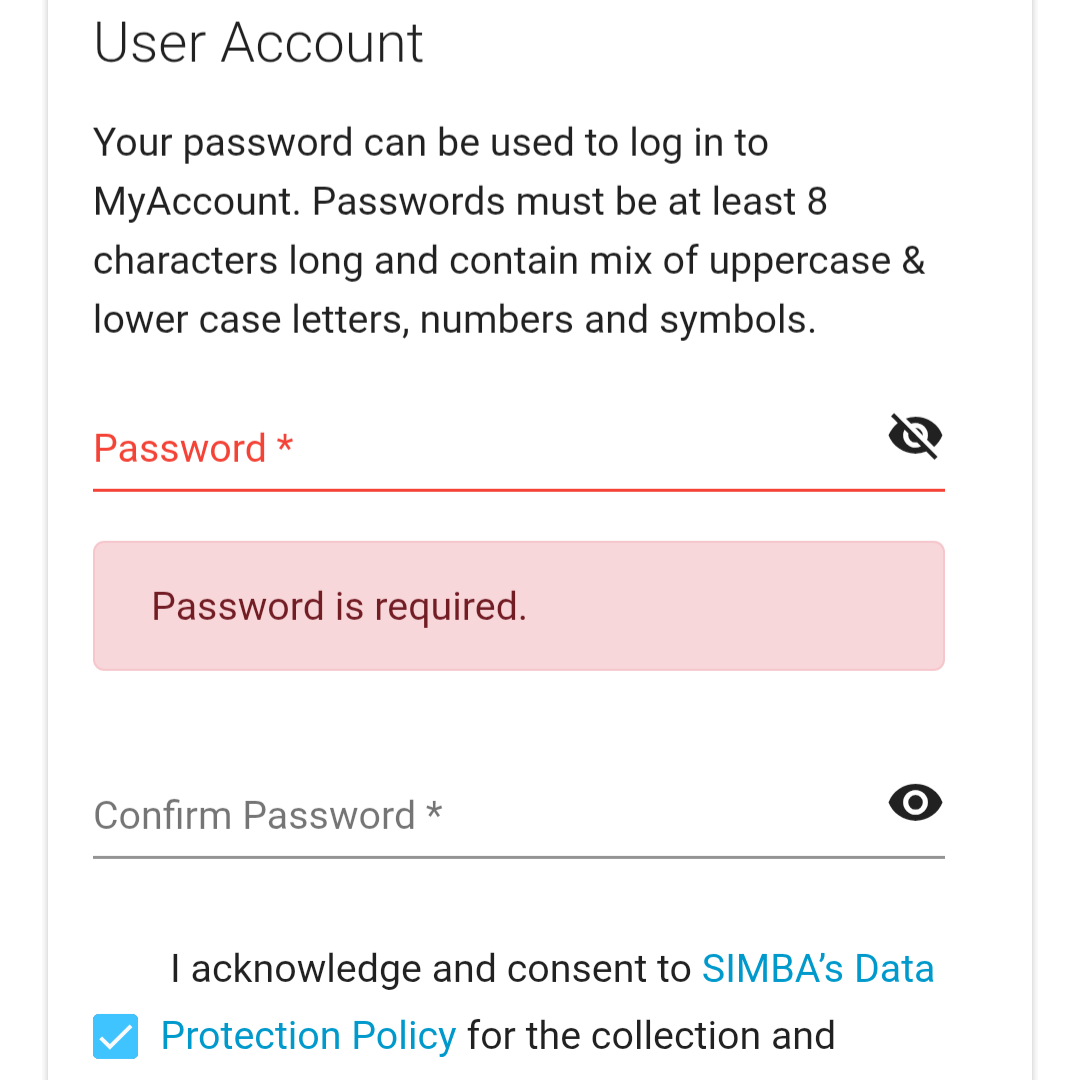Click the User Account heading
This screenshot has width=1080, height=1080.
pyautogui.click(x=258, y=43)
